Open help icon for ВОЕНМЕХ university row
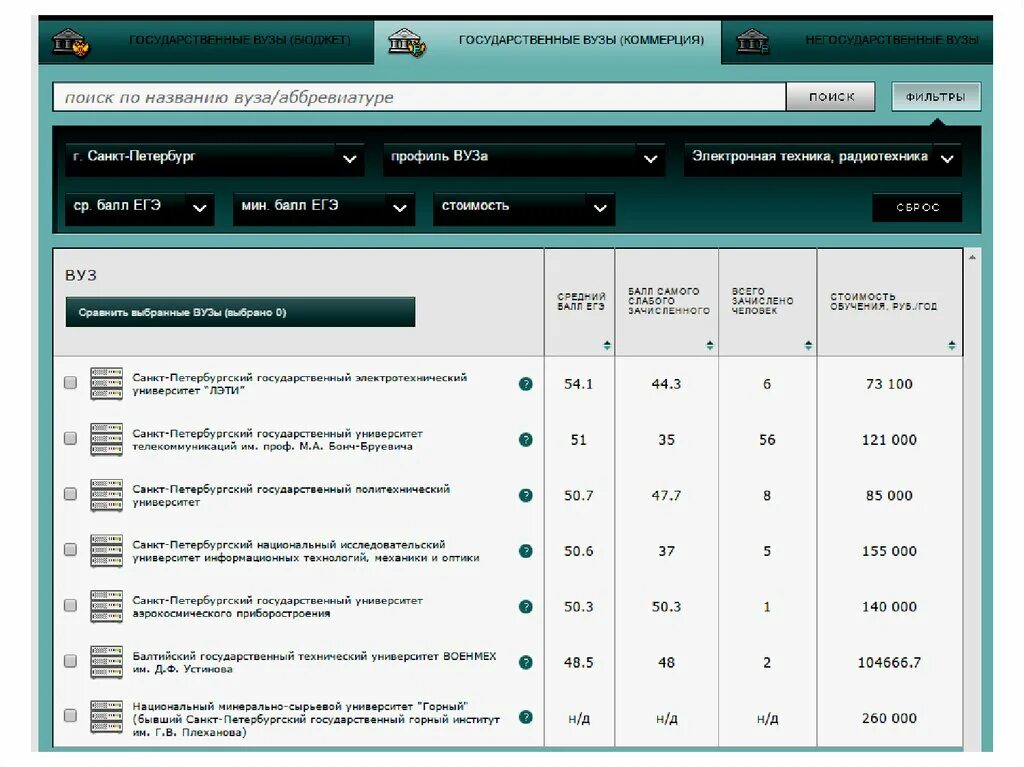1024x767 pixels. (526, 662)
